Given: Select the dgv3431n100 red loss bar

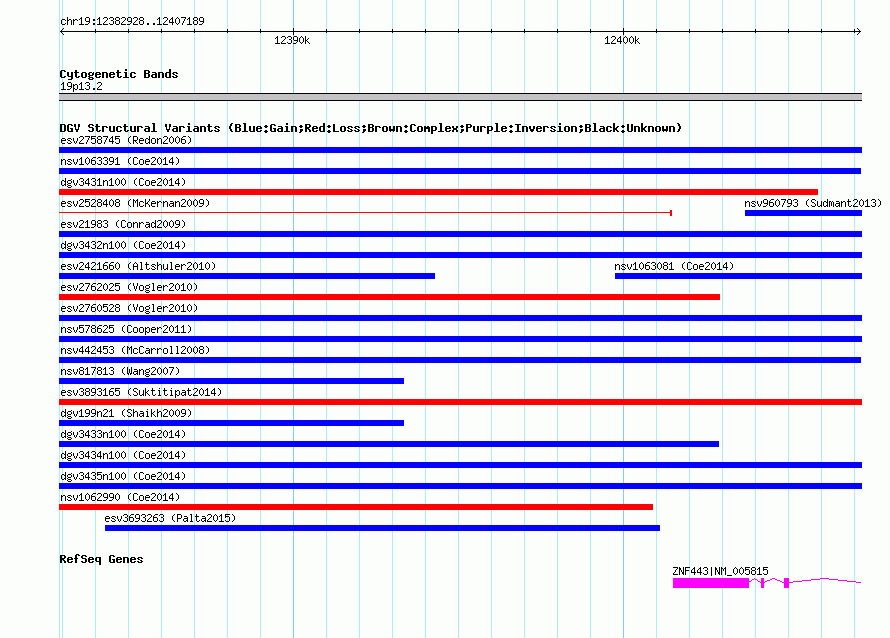Looking at the screenshot, I should (x=438, y=192).
